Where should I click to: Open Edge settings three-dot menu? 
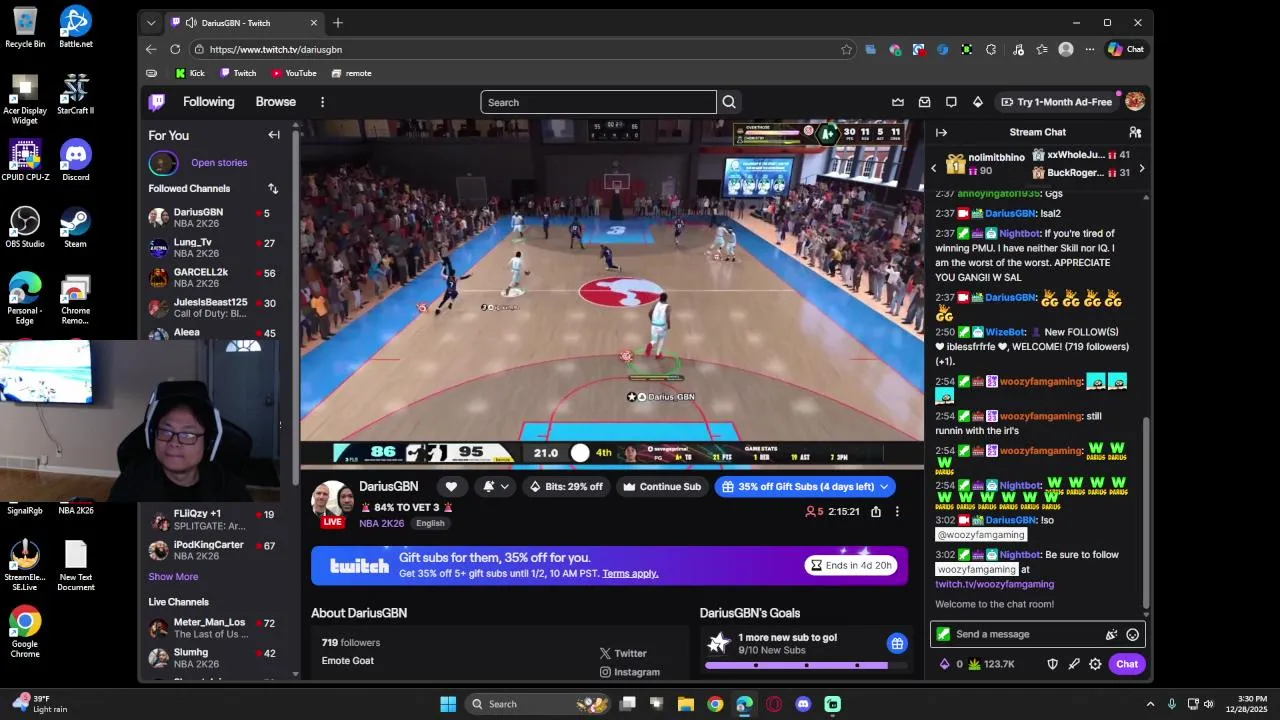(1089, 49)
